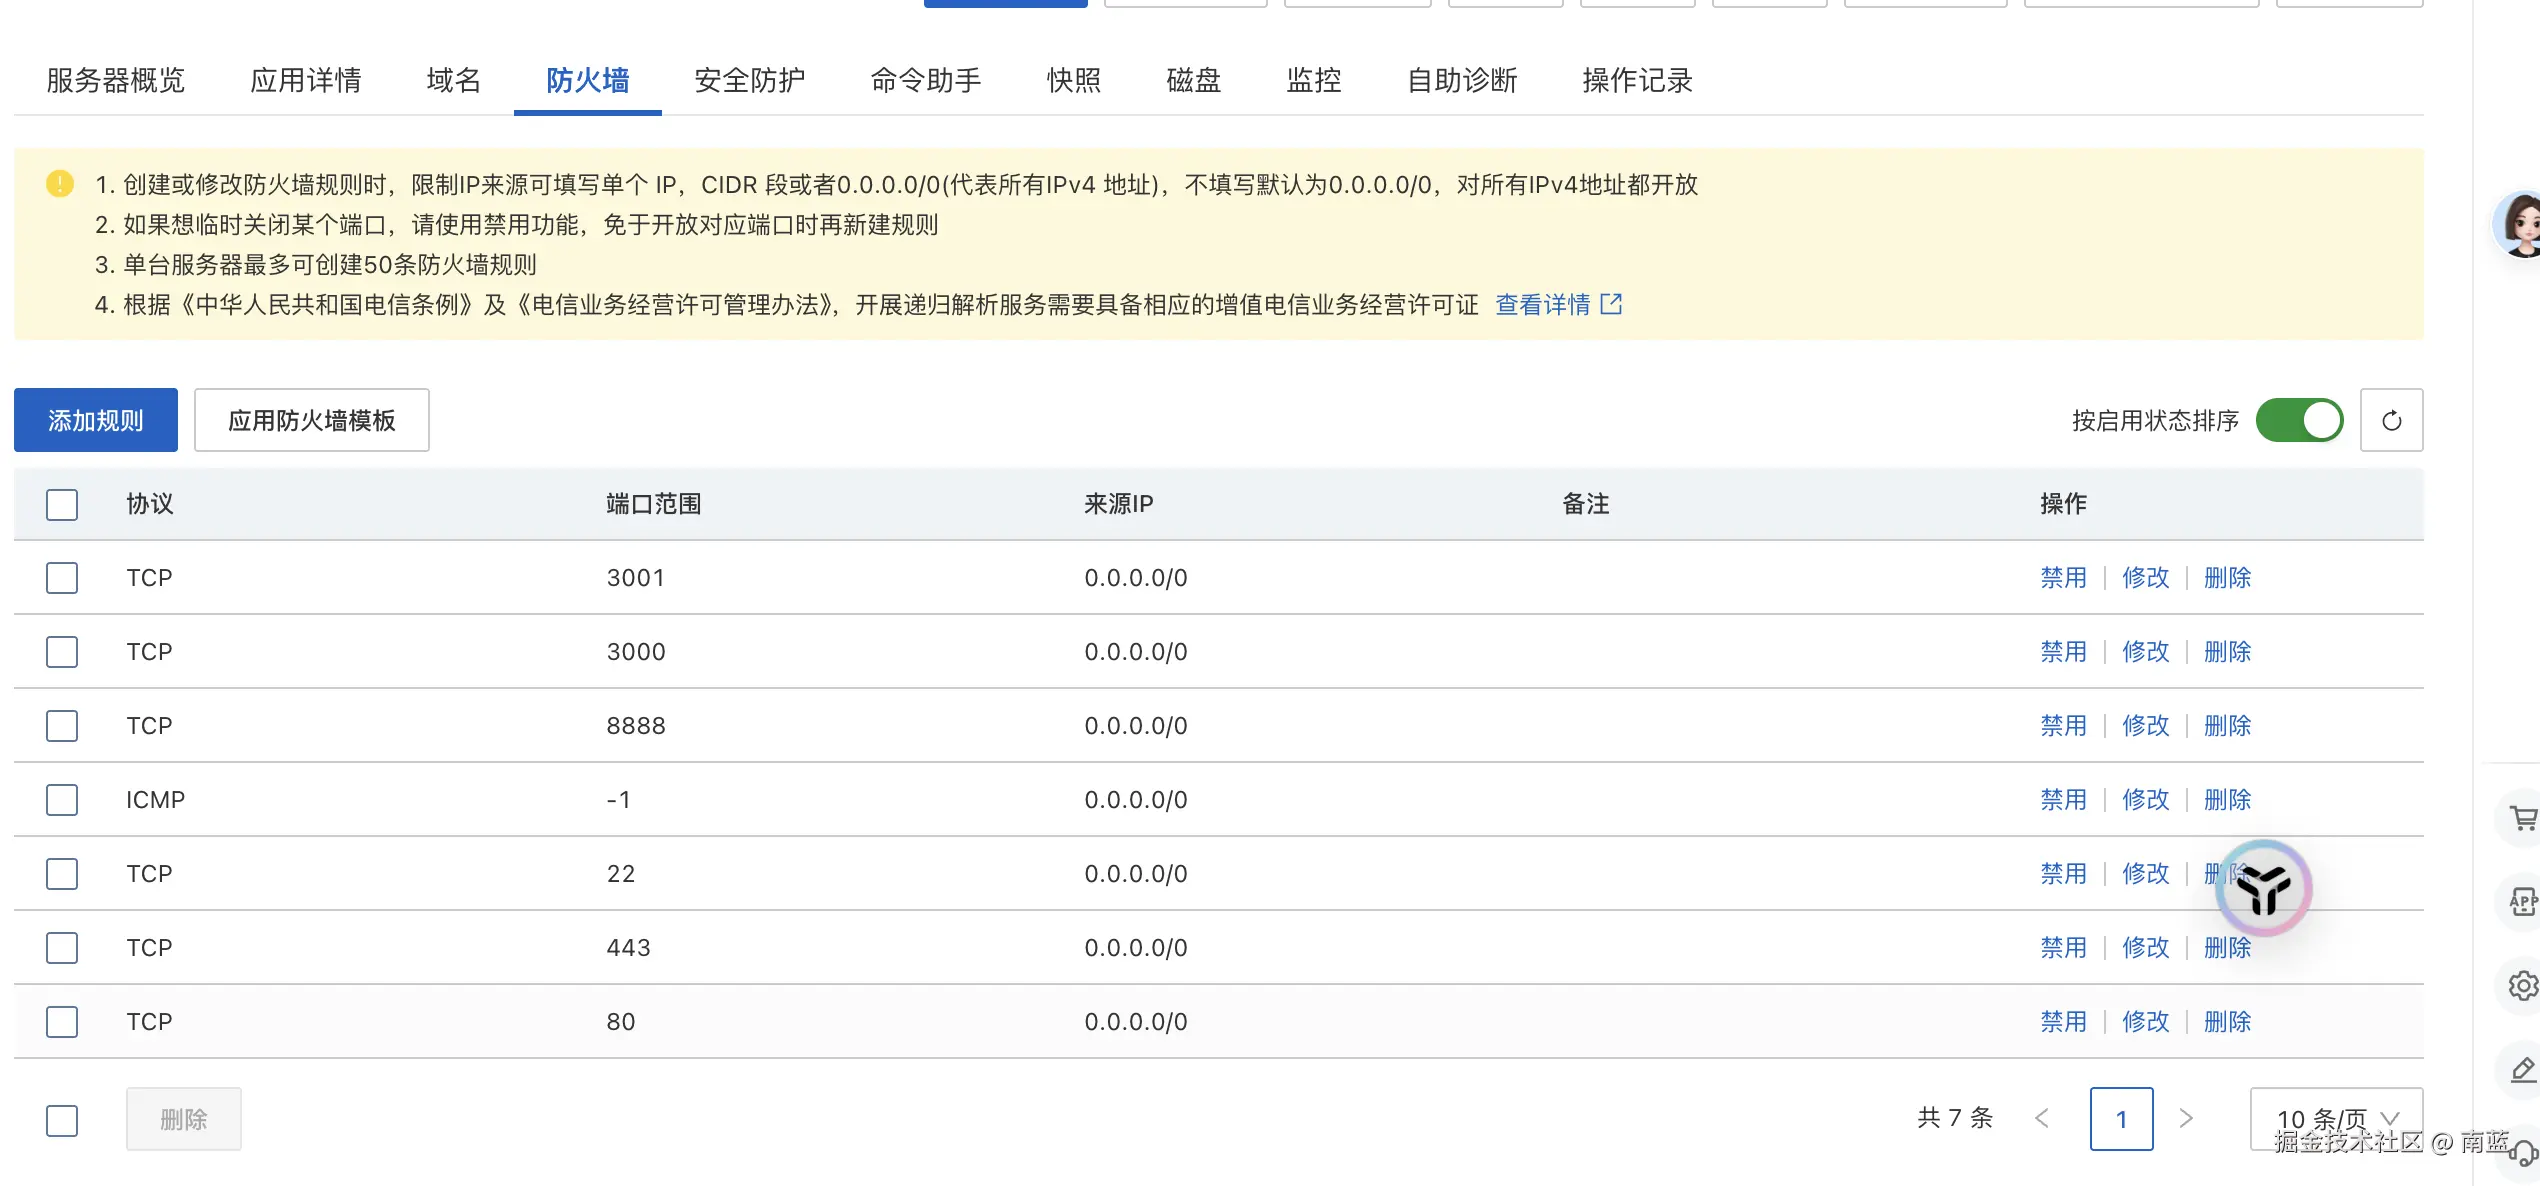Click the 添加规则 button

96,420
